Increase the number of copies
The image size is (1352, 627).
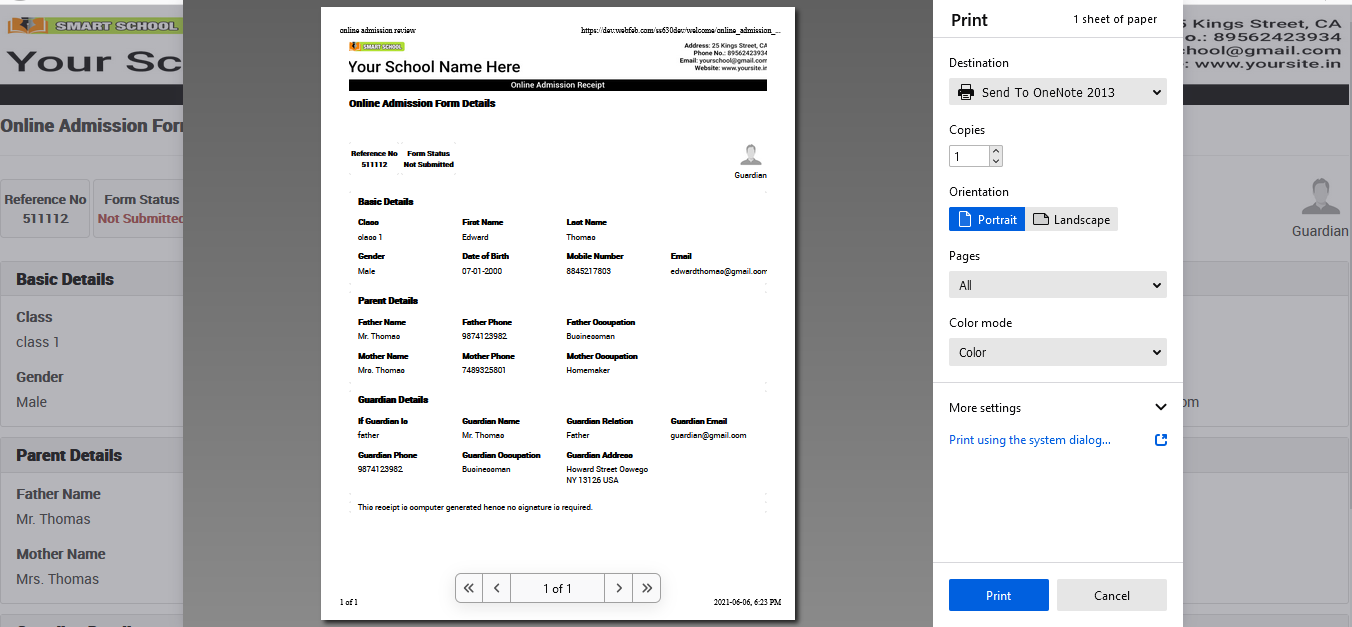(x=995, y=152)
